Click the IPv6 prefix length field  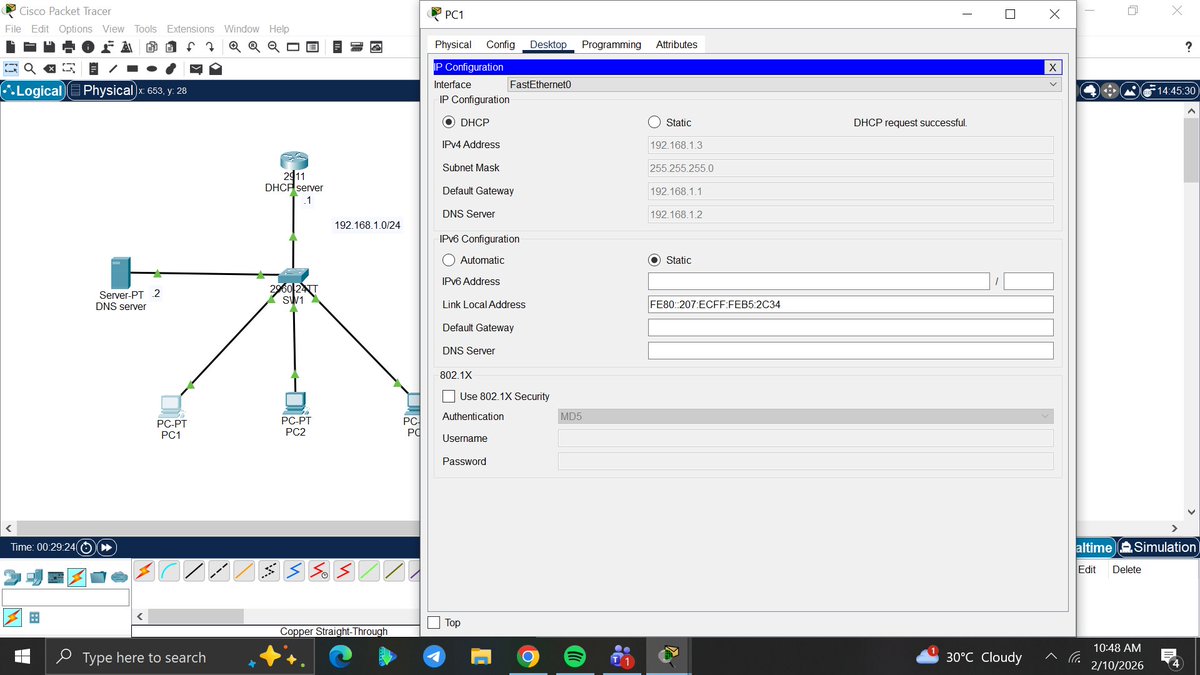(1029, 281)
